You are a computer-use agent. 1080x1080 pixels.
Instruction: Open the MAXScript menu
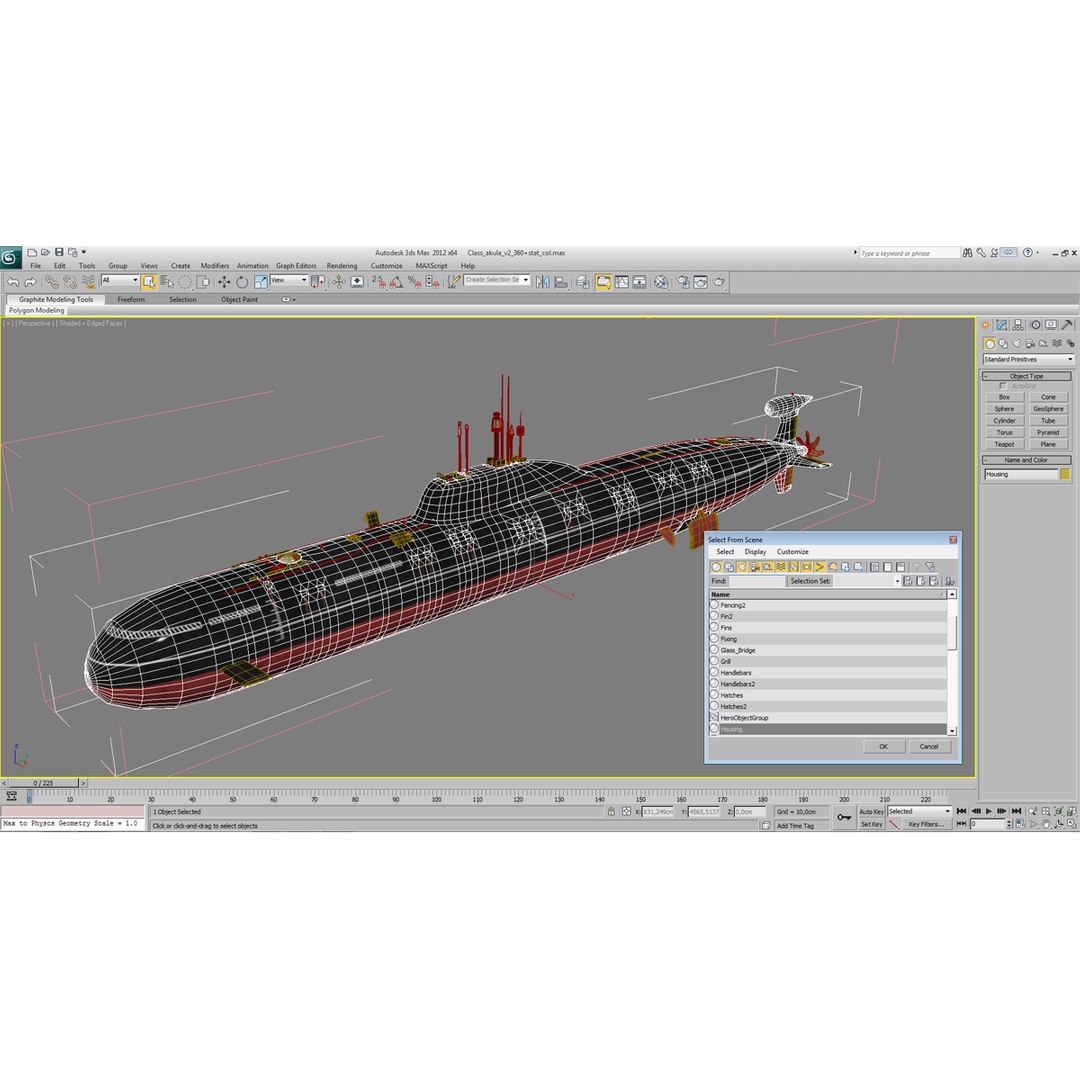click(x=431, y=266)
